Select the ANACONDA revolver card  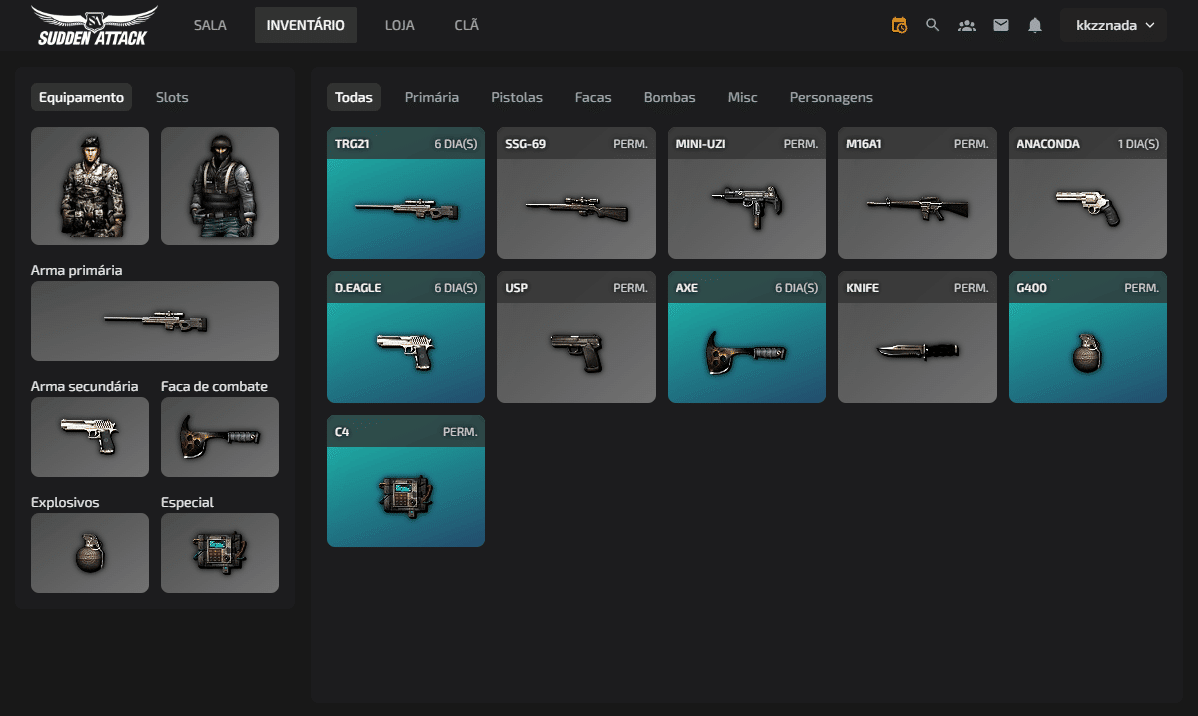[x=1087, y=193]
